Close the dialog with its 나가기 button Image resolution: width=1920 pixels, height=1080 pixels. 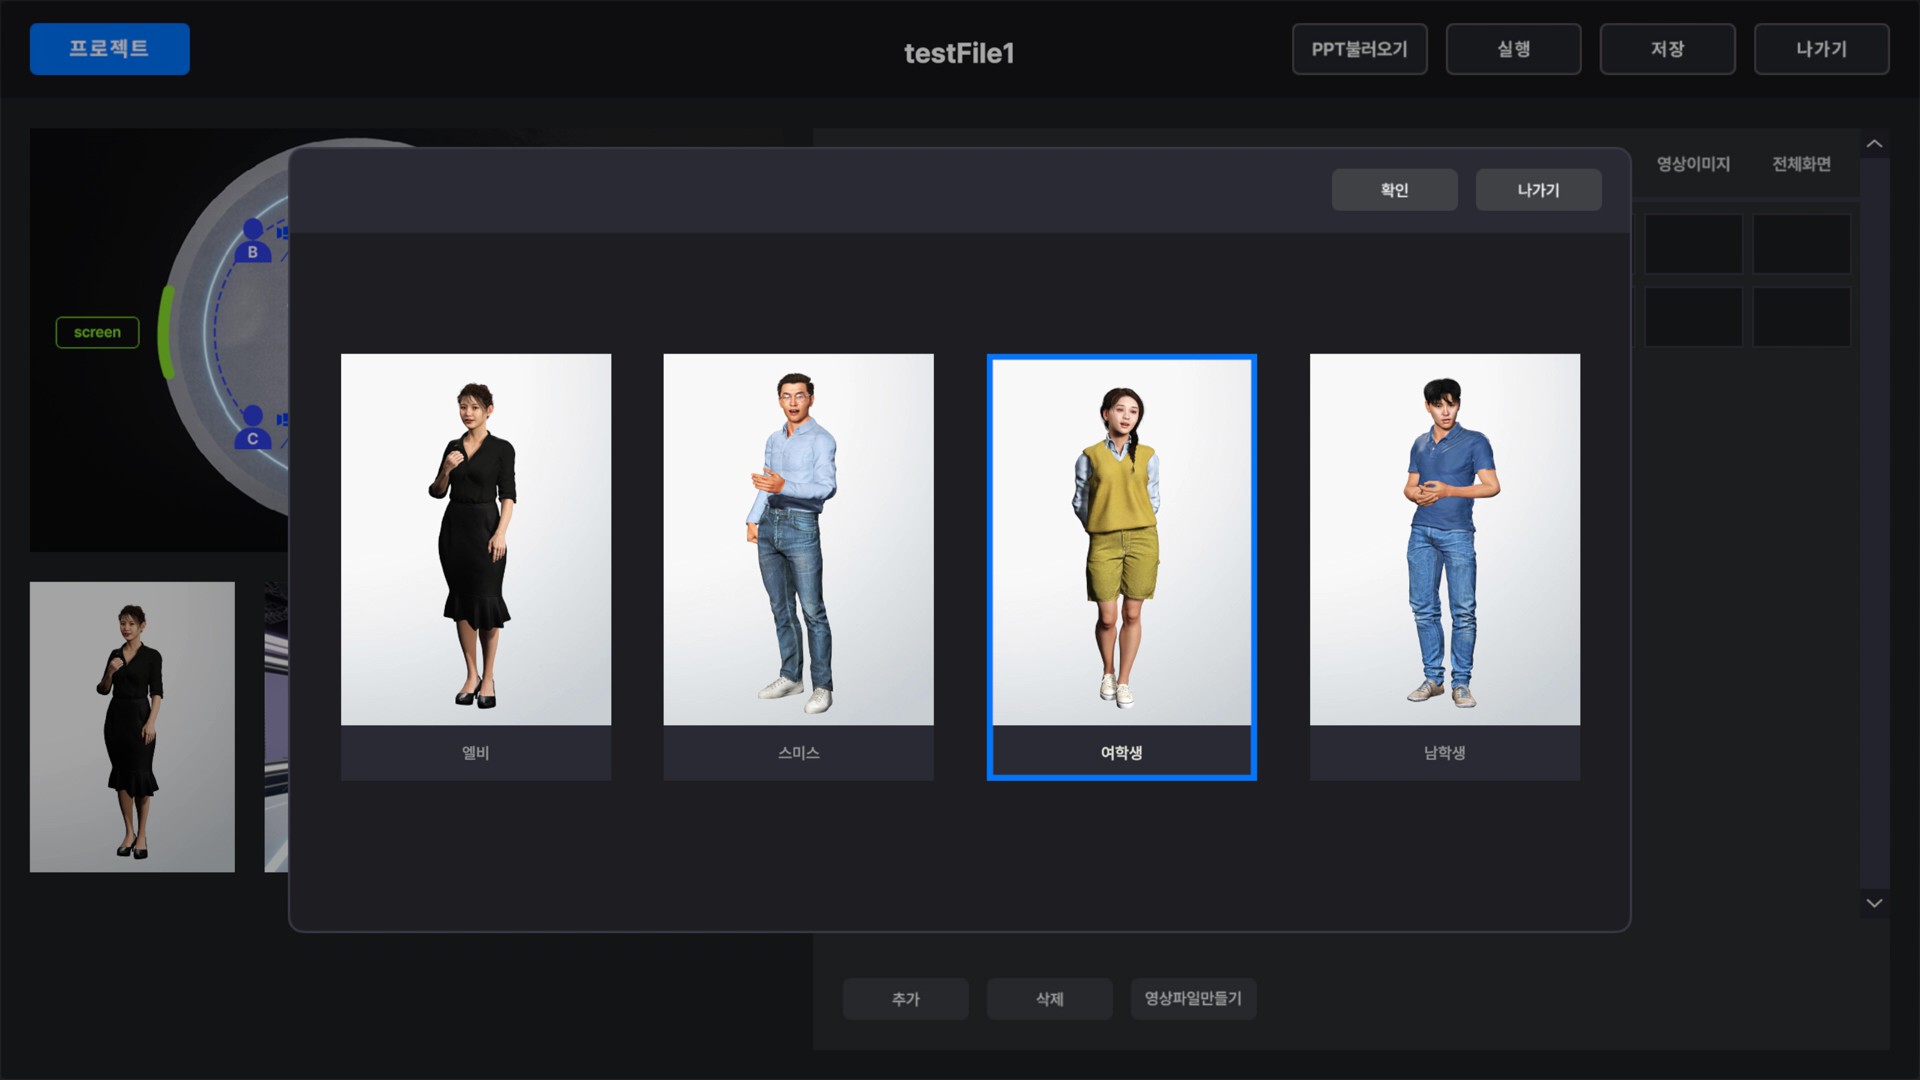tap(1538, 190)
